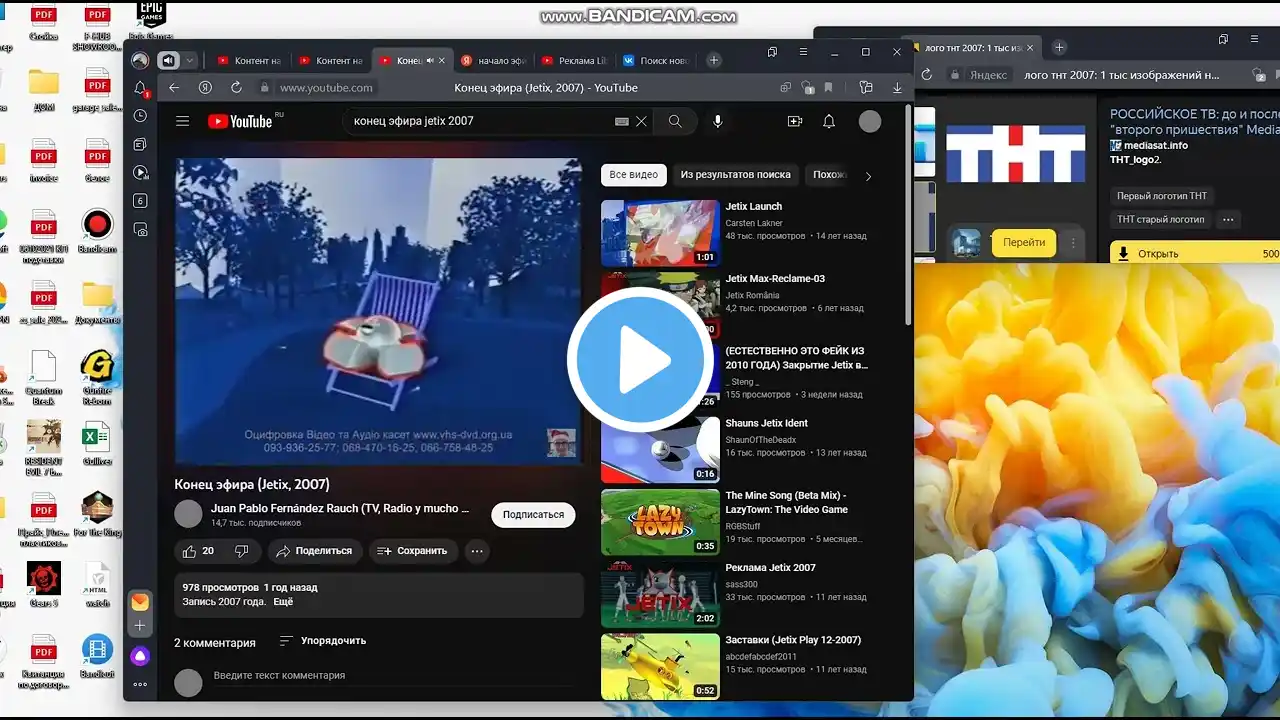Open YouTube notifications bell
This screenshot has height=720, width=1280.
(829, 121)
